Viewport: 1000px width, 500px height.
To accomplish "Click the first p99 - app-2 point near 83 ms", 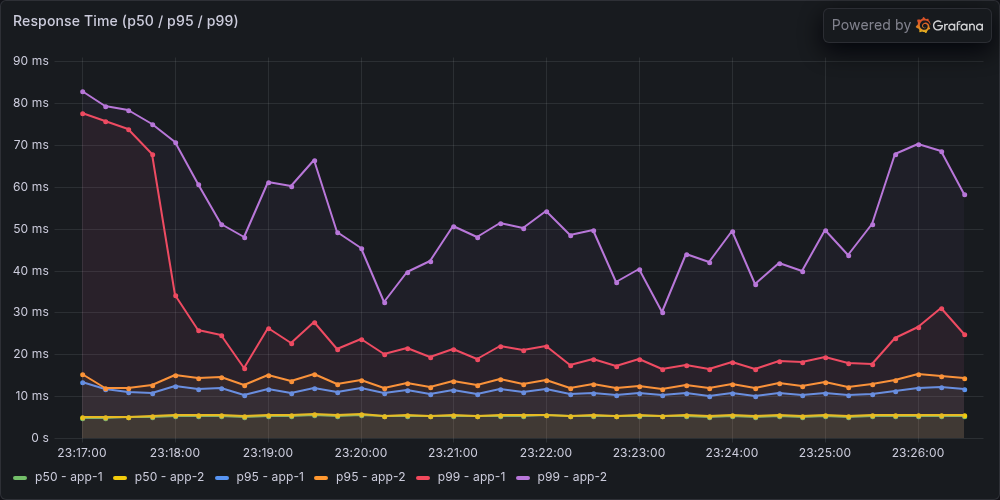I will (x=82, y=92).
